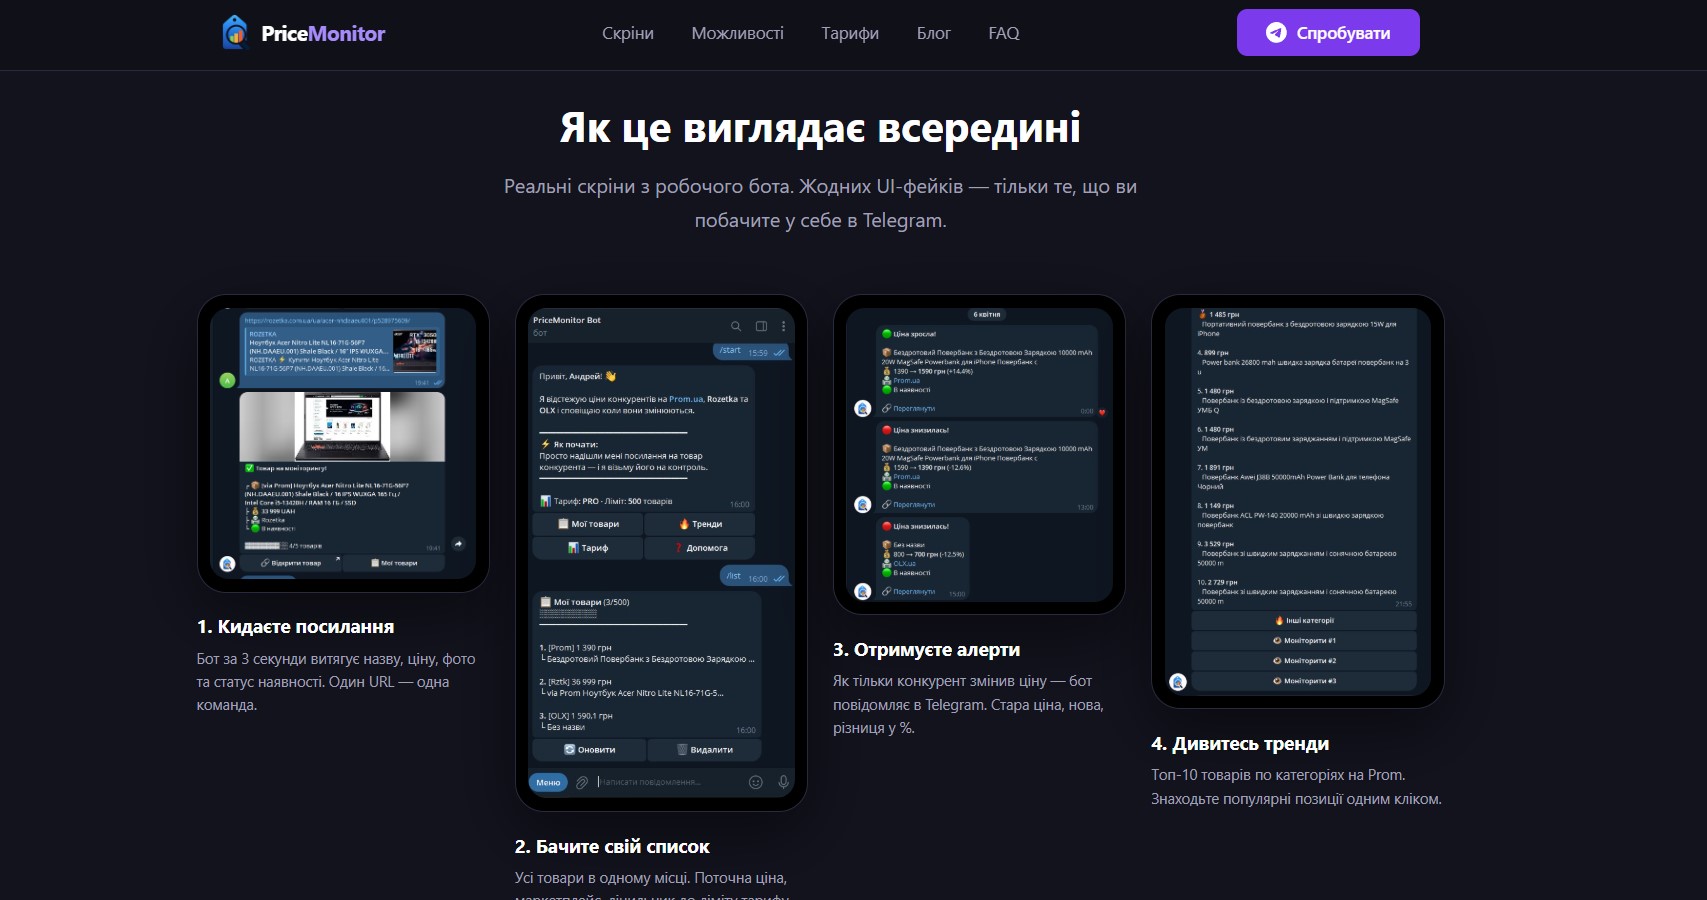Open the first screenshot with laptop photo

[343, 443]
